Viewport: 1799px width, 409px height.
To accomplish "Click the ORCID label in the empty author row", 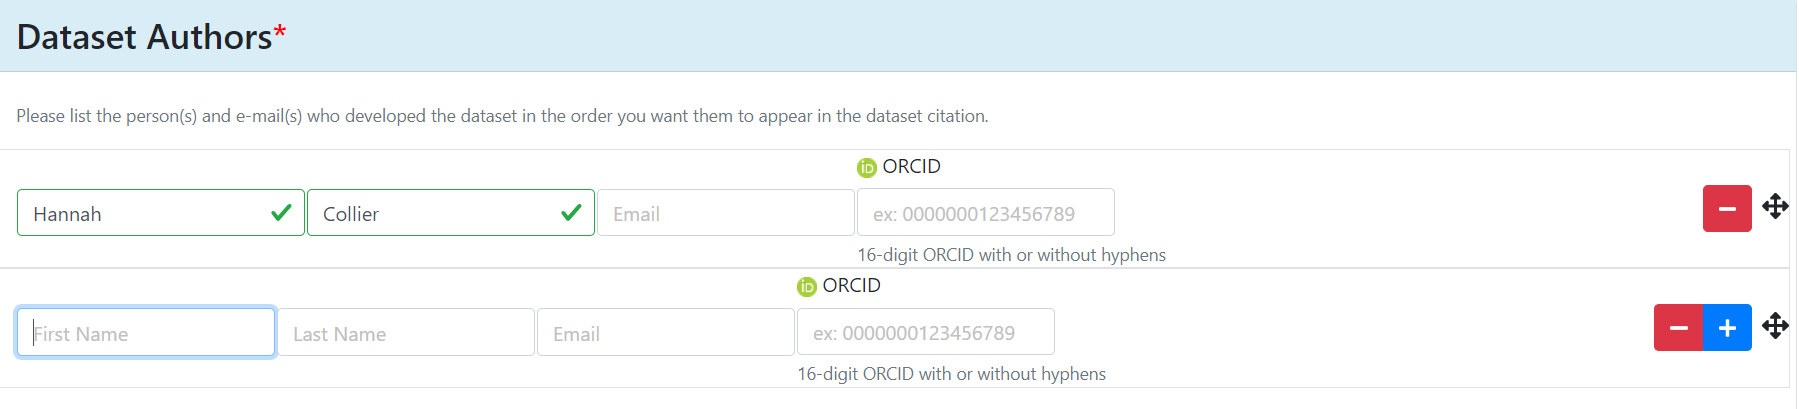I will click(x=851, y=286).
